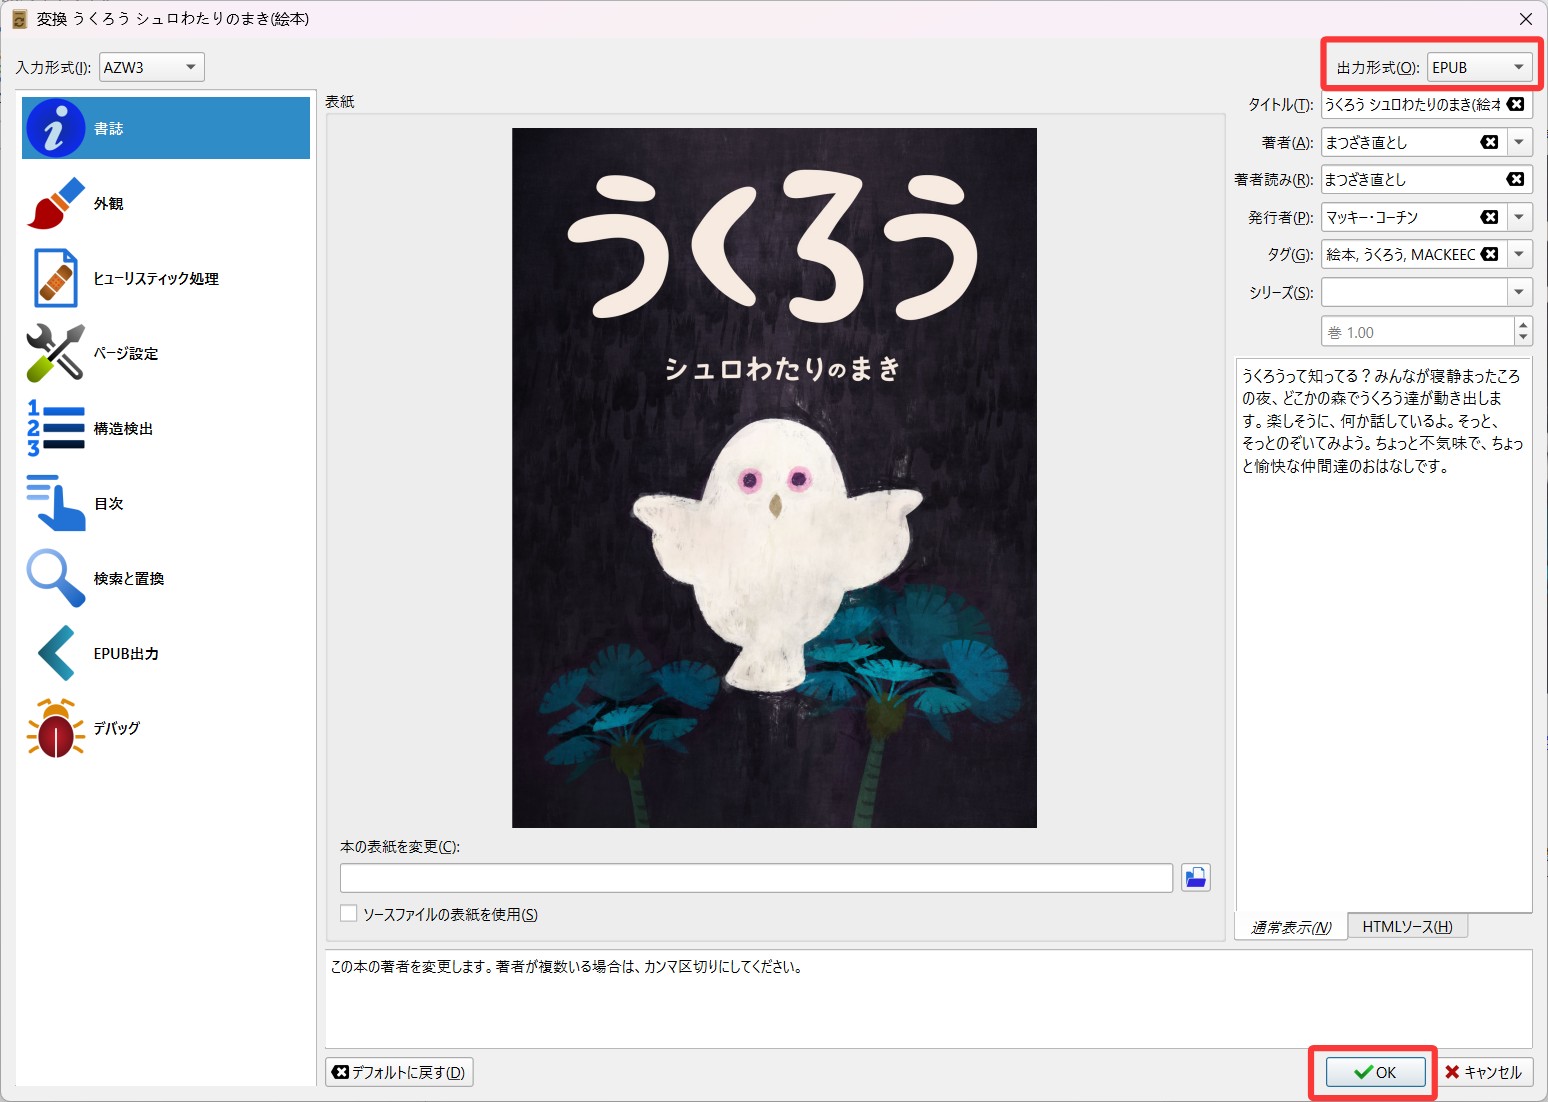Select 検索と置換 search and replace
The image size is (1548, 1102).
point(128,579)
